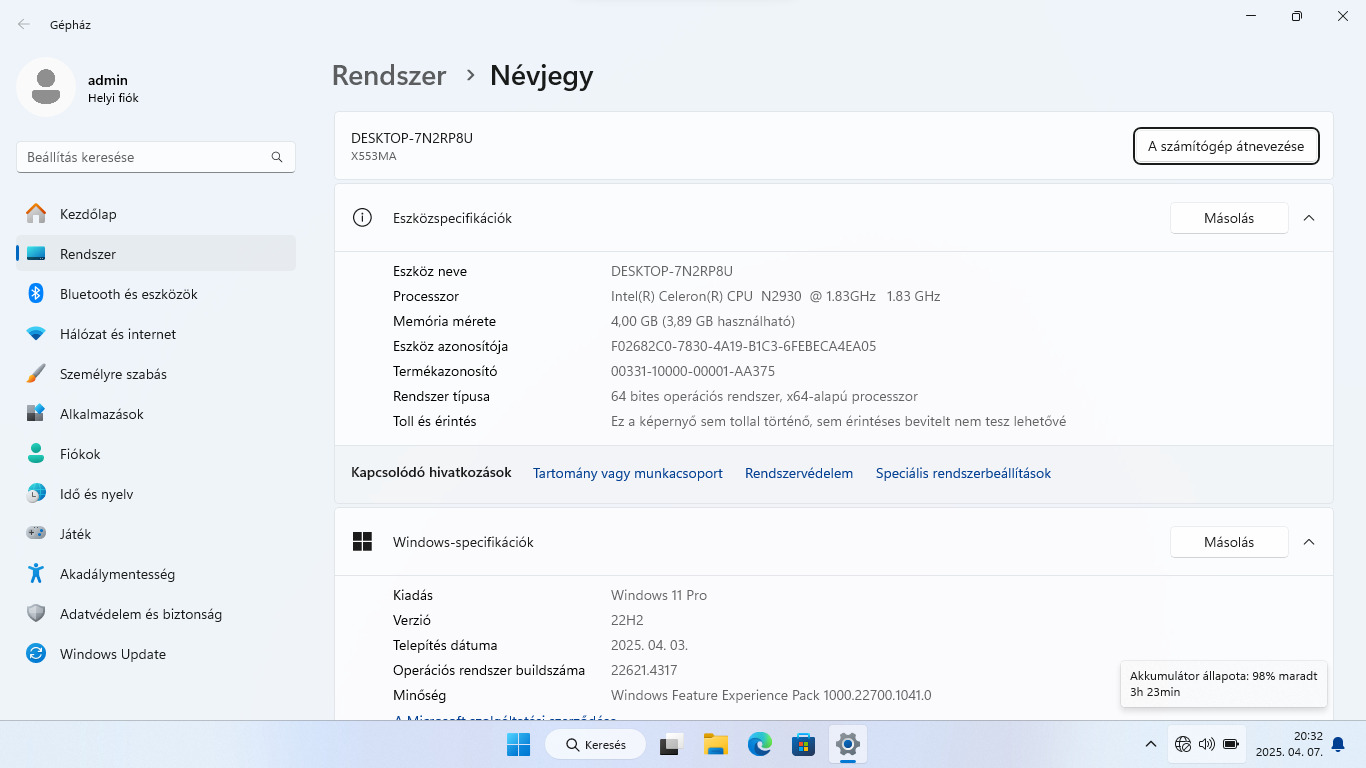The image size is (1366, 768).
Task: Open Task View on the taskbar
Action: [671, 745]
